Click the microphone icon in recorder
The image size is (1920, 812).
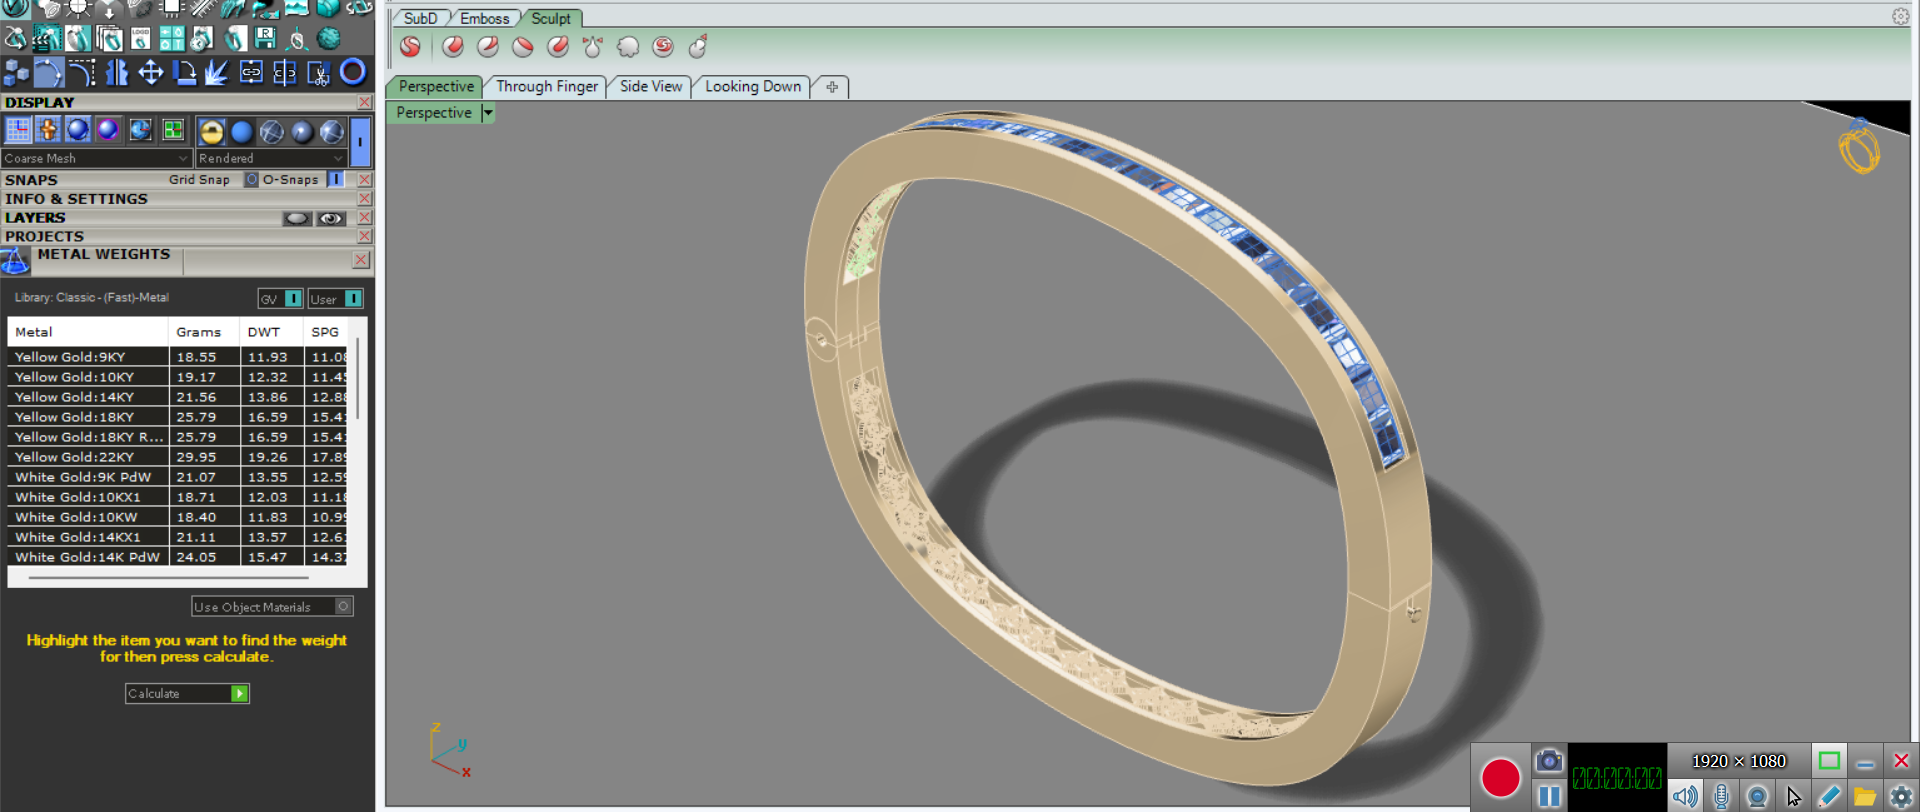pos(1721,796)
